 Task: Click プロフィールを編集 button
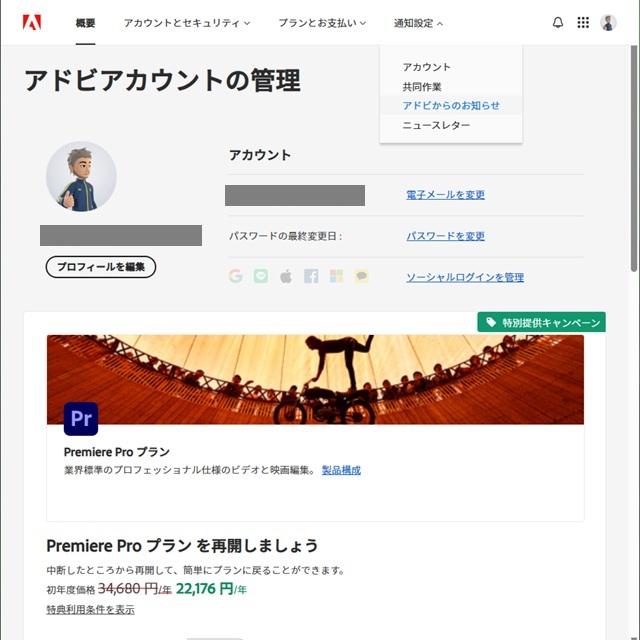point(101,267)
